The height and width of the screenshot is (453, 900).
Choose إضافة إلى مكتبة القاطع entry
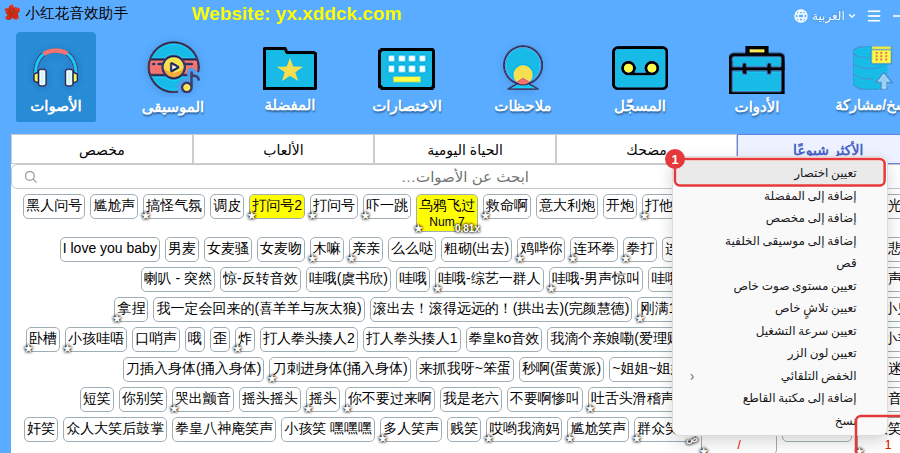tap(779, 398)
